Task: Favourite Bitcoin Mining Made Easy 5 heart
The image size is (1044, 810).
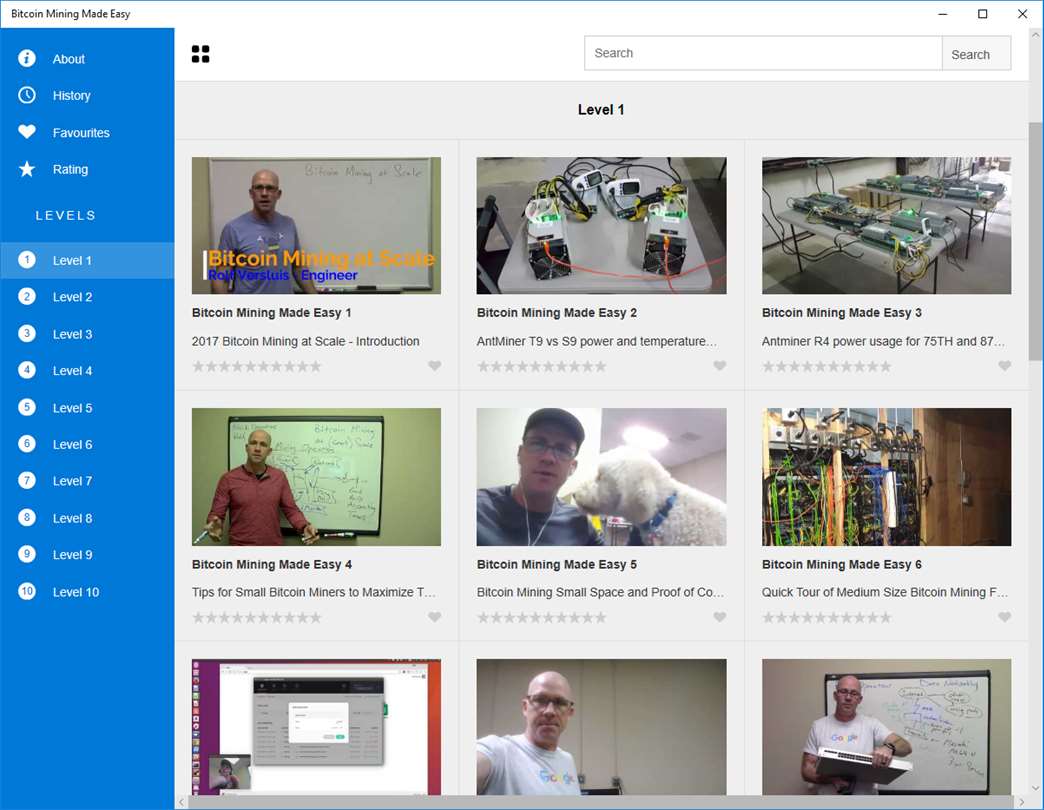Action: pyautogui.click(x=719, y=617)
